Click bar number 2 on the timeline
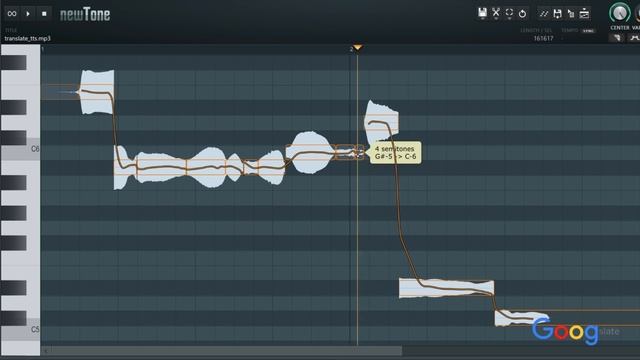Screen dimensions: 640x360 351,49
